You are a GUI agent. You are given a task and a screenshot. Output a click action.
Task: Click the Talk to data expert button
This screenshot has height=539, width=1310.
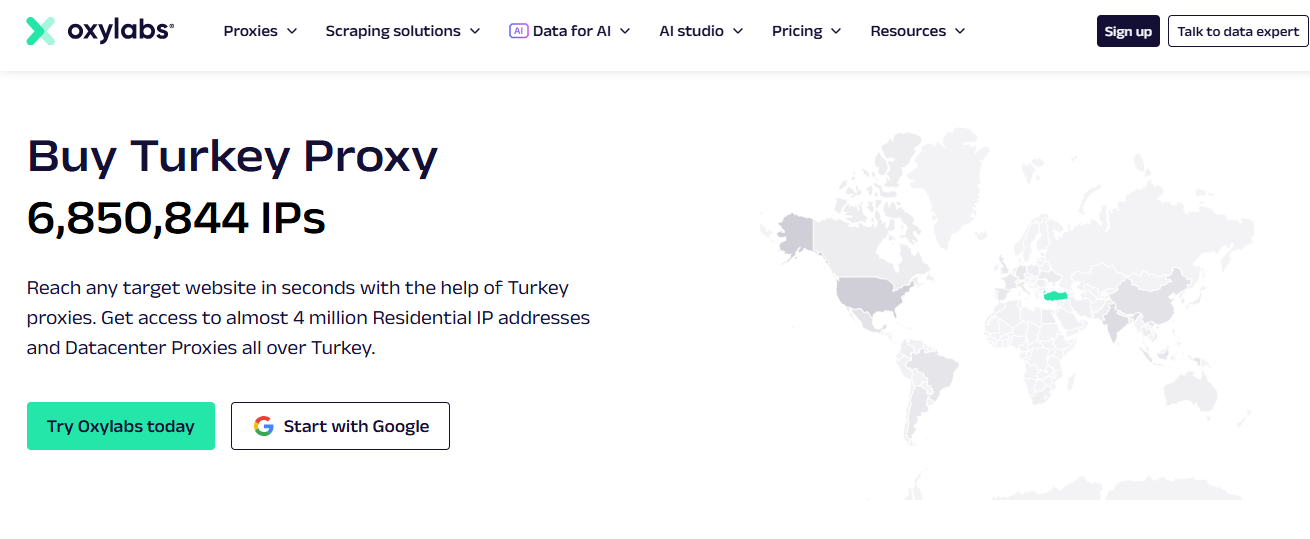1238,31
